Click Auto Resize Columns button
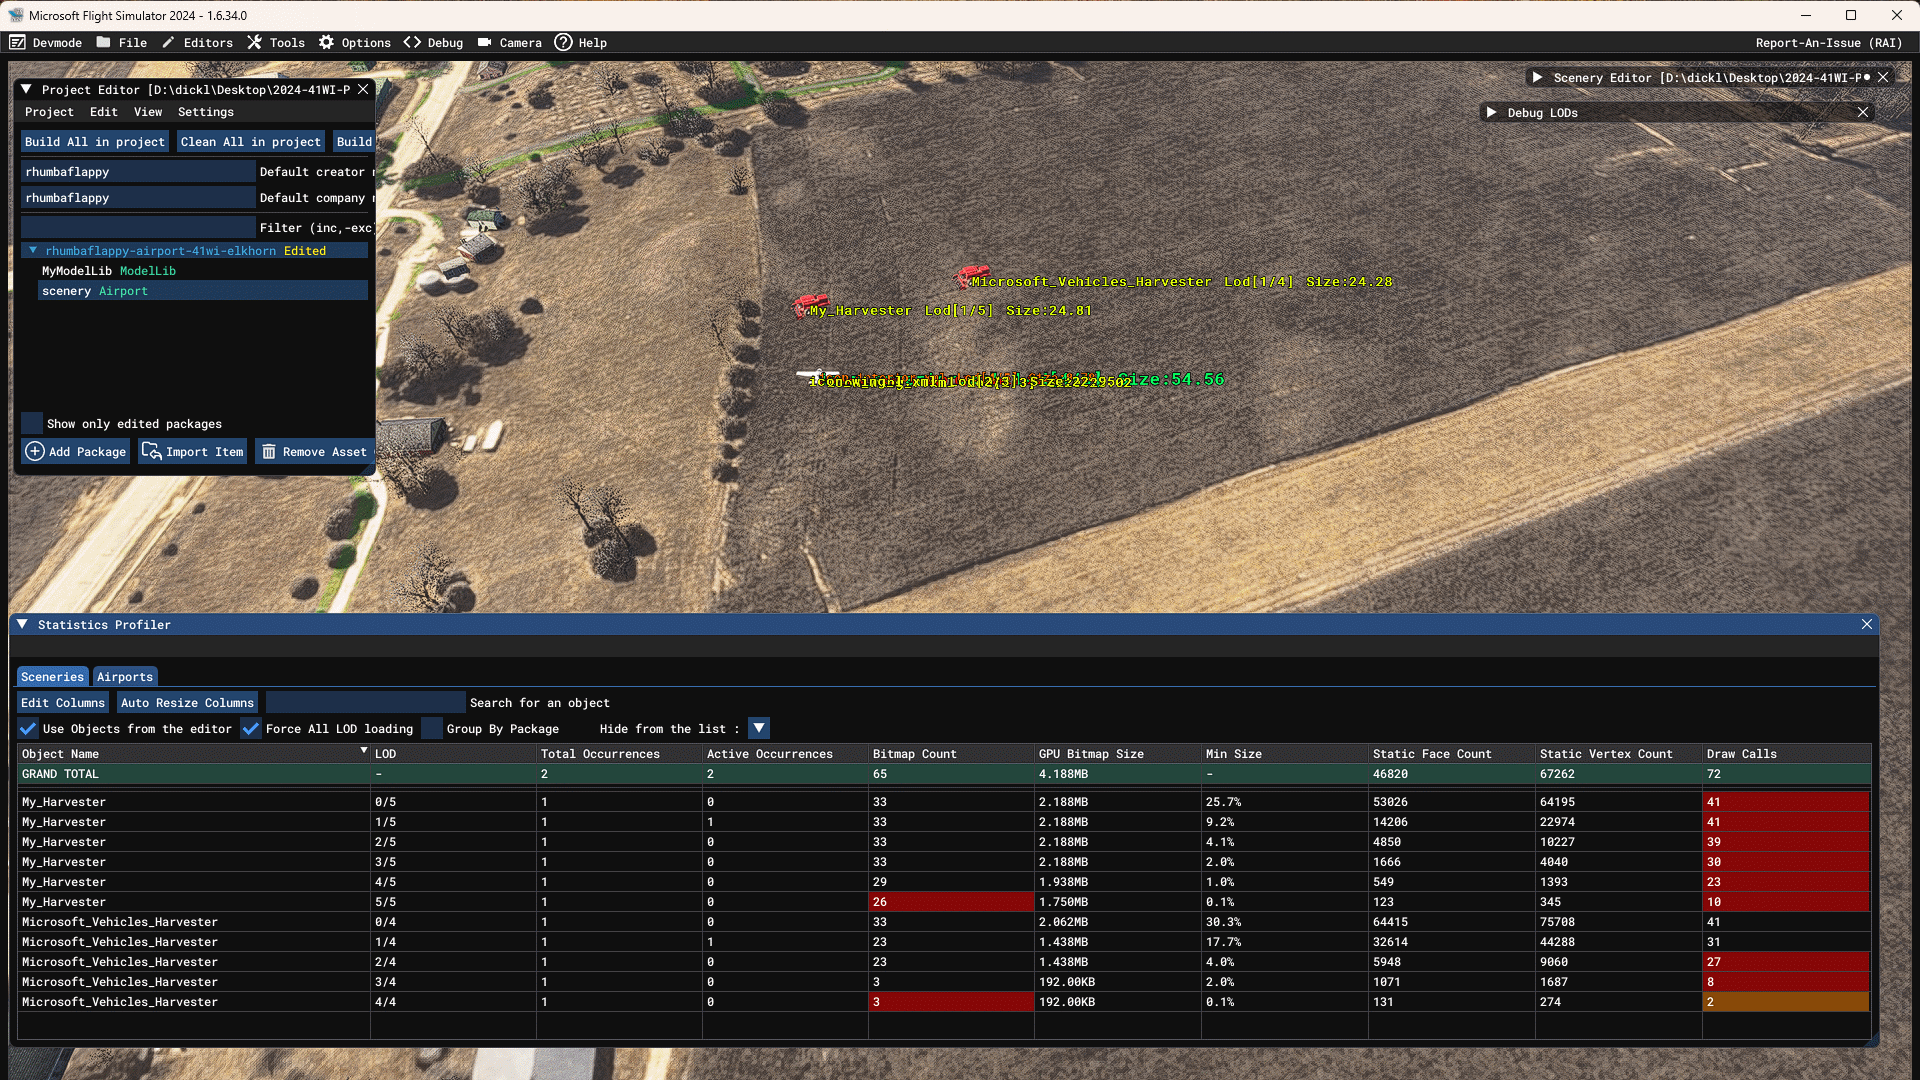The width and height of the screenshot is (1920, 1080). [x=187, y=703]
